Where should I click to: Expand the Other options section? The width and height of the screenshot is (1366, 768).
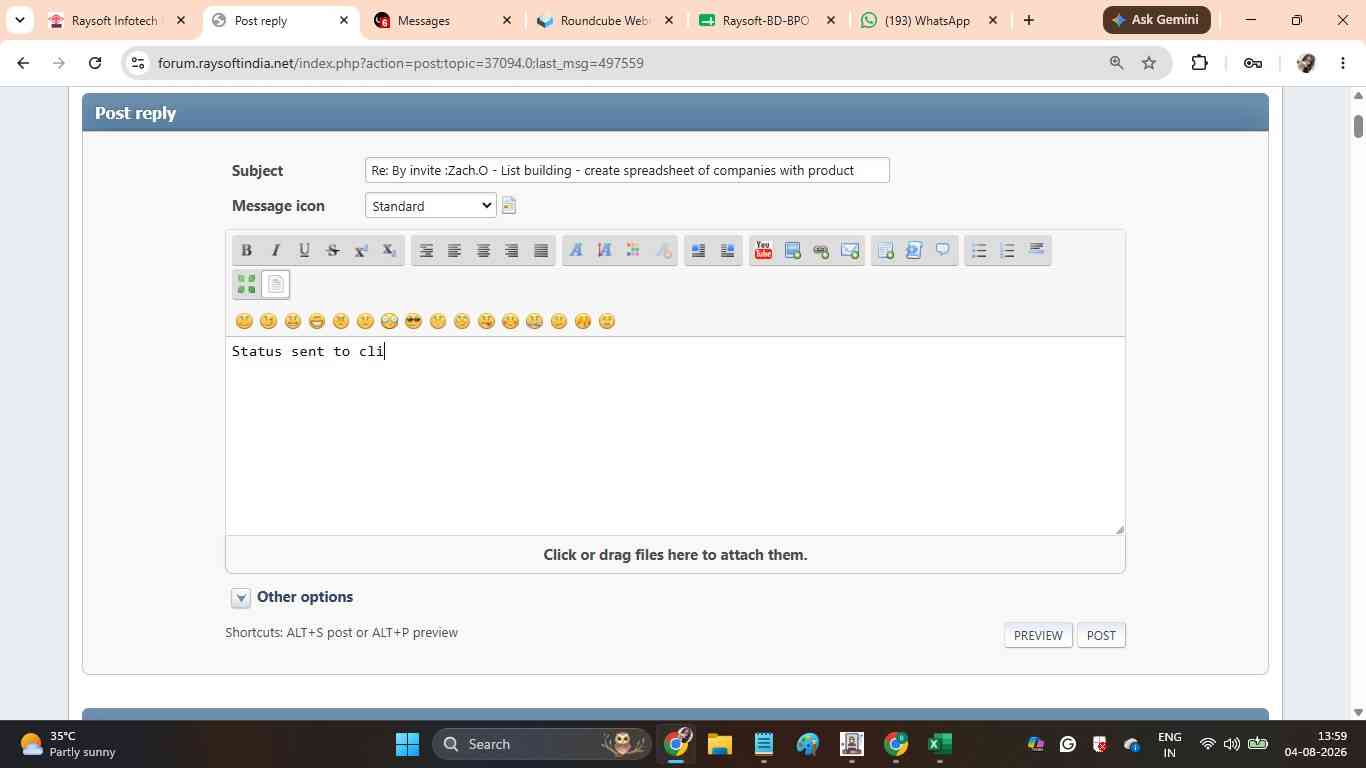click(x=241, y=598)
